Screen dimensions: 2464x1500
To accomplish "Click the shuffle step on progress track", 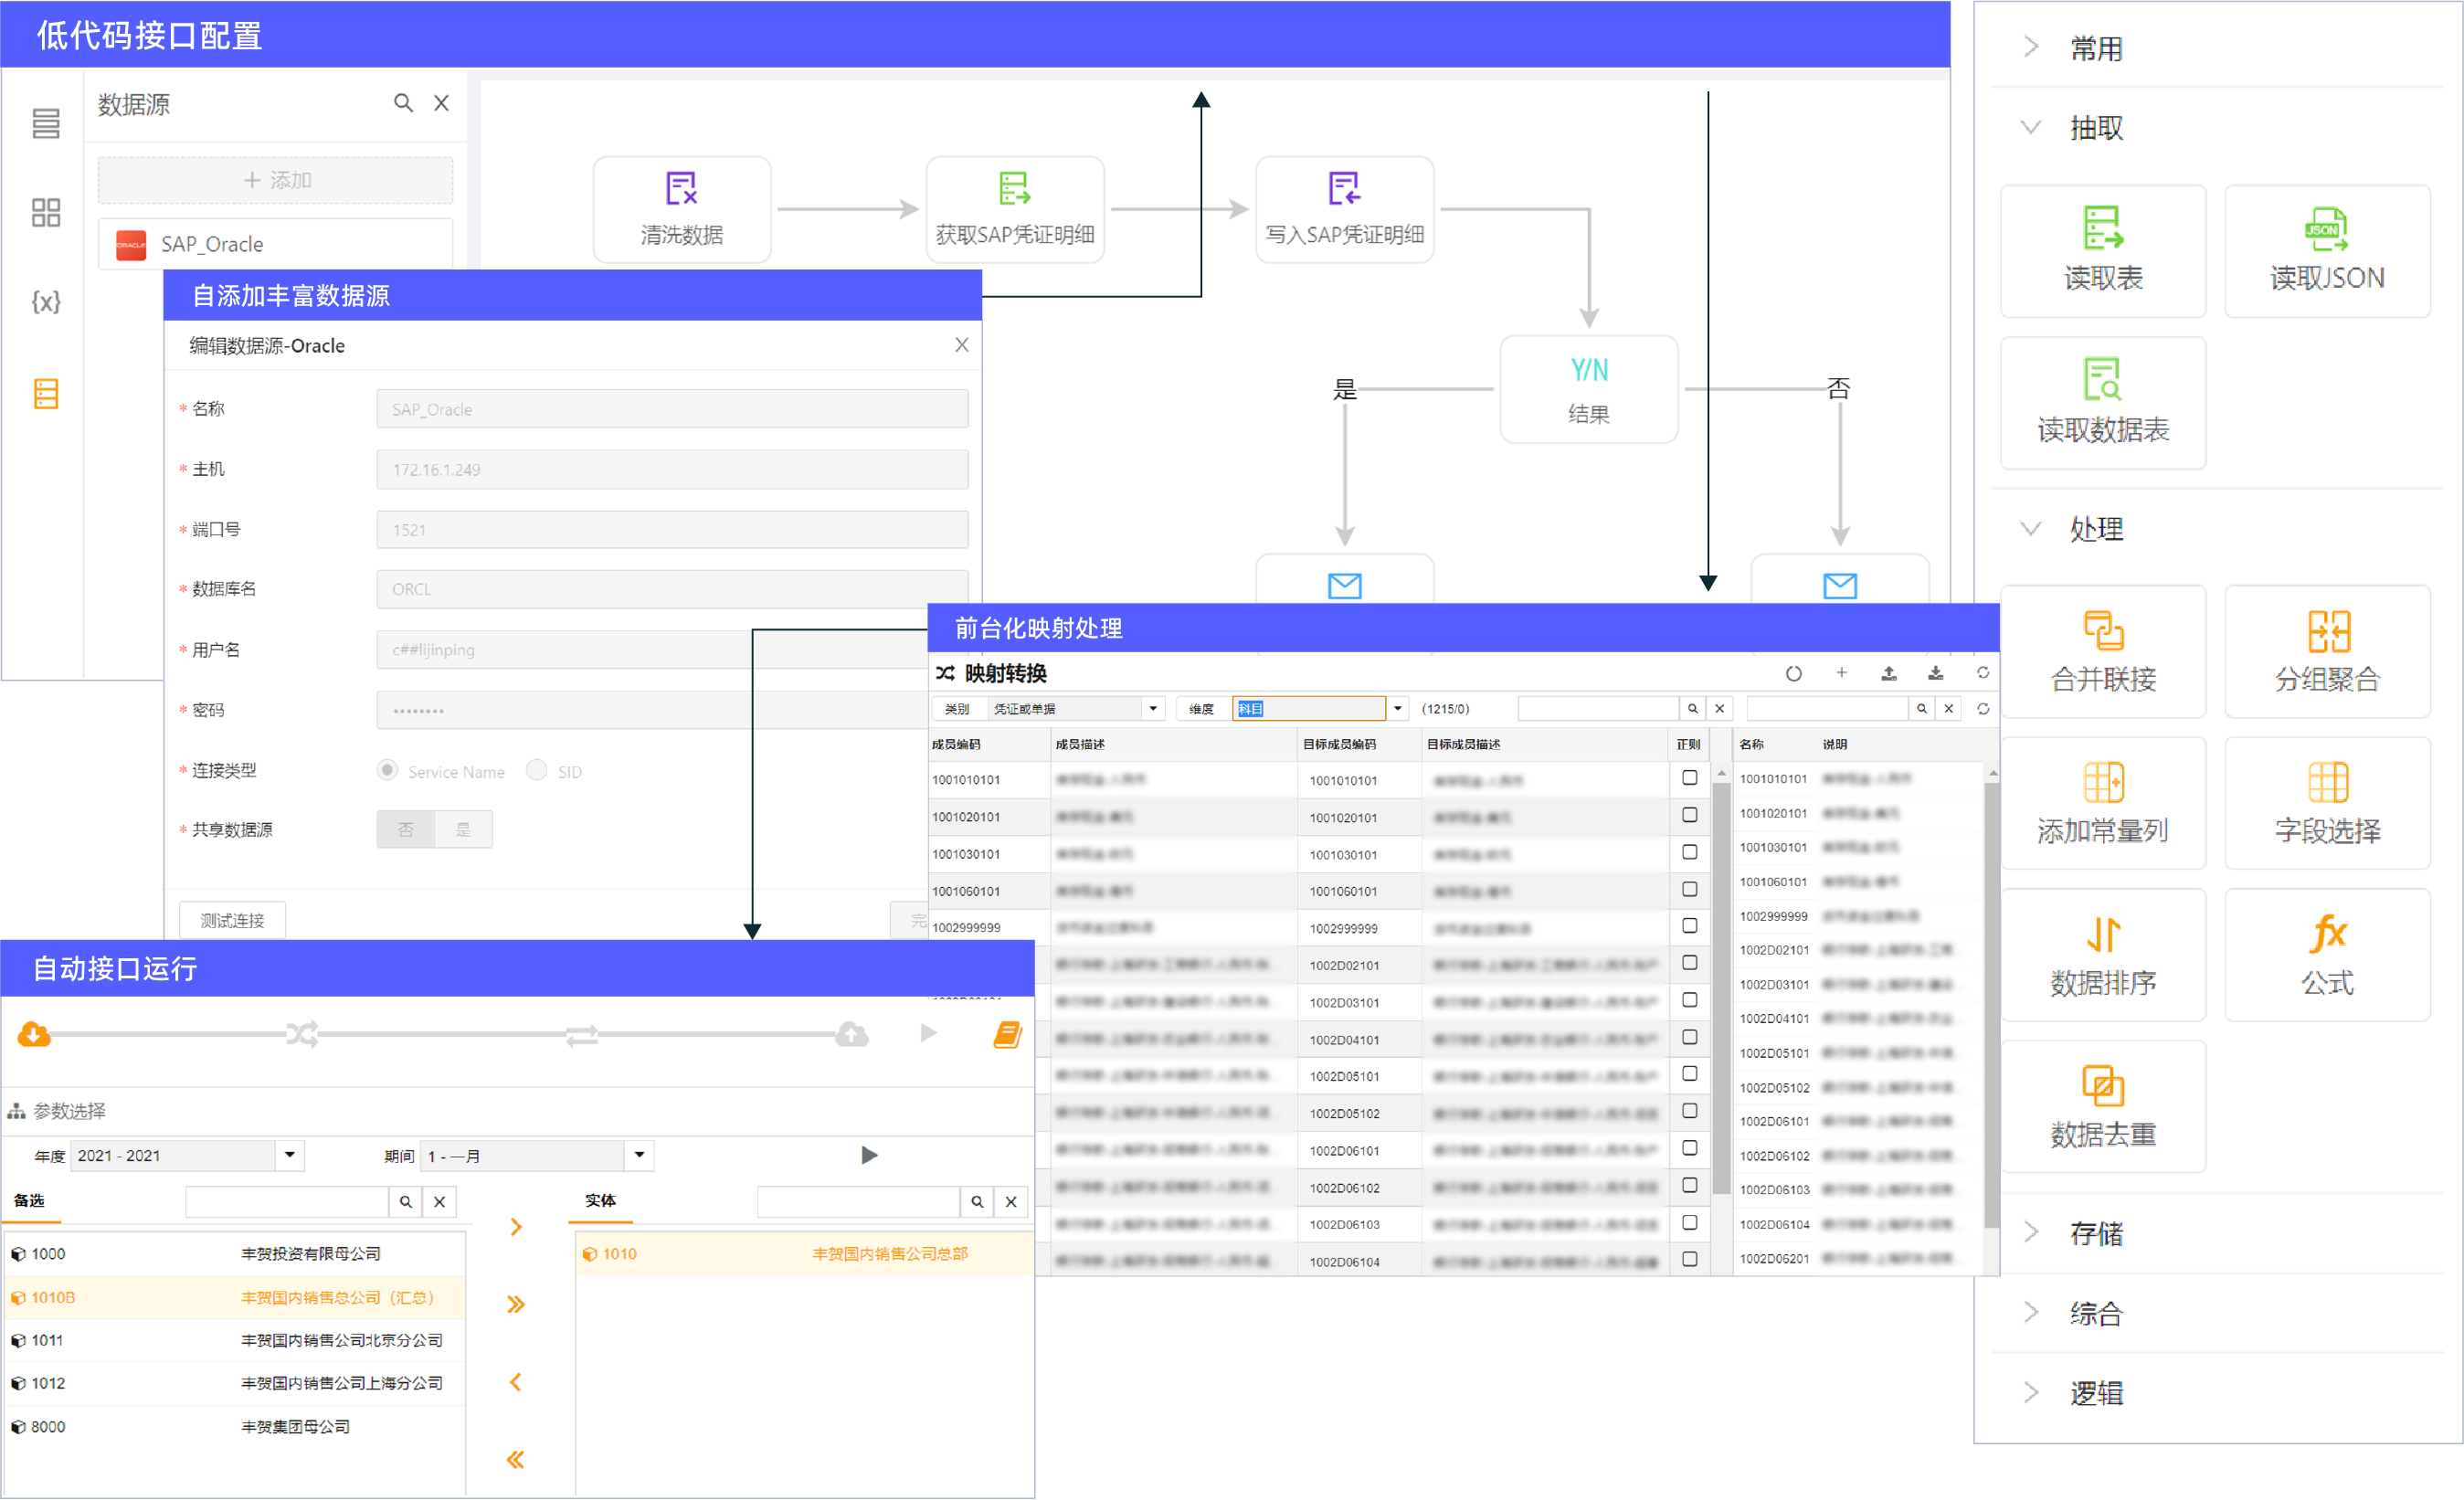I will pos(301,1034).
